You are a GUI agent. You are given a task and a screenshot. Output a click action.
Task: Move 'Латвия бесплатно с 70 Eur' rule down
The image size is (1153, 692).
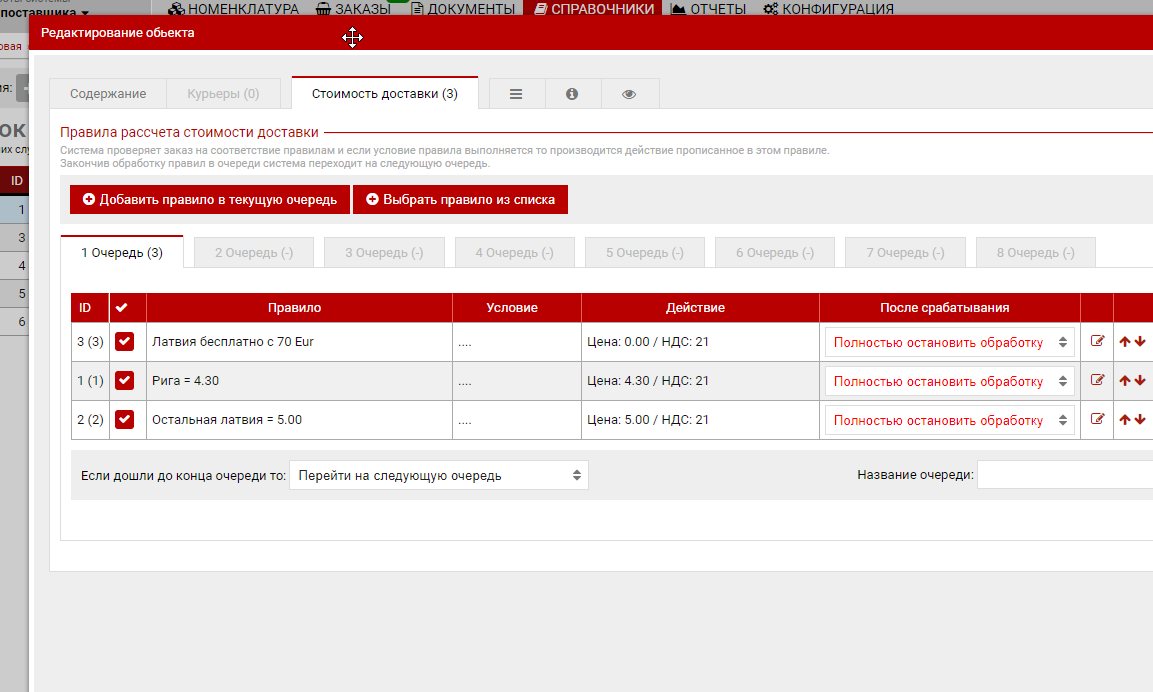pos(1140,342)
